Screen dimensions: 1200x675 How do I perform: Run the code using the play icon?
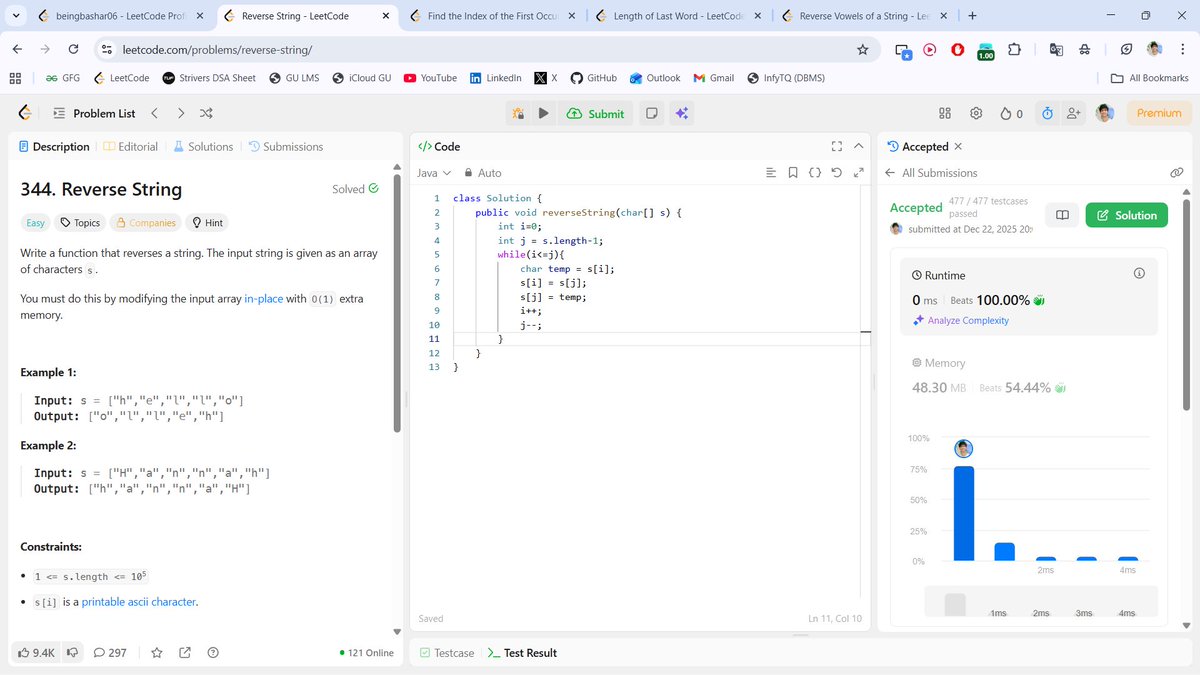click(541, 113)
